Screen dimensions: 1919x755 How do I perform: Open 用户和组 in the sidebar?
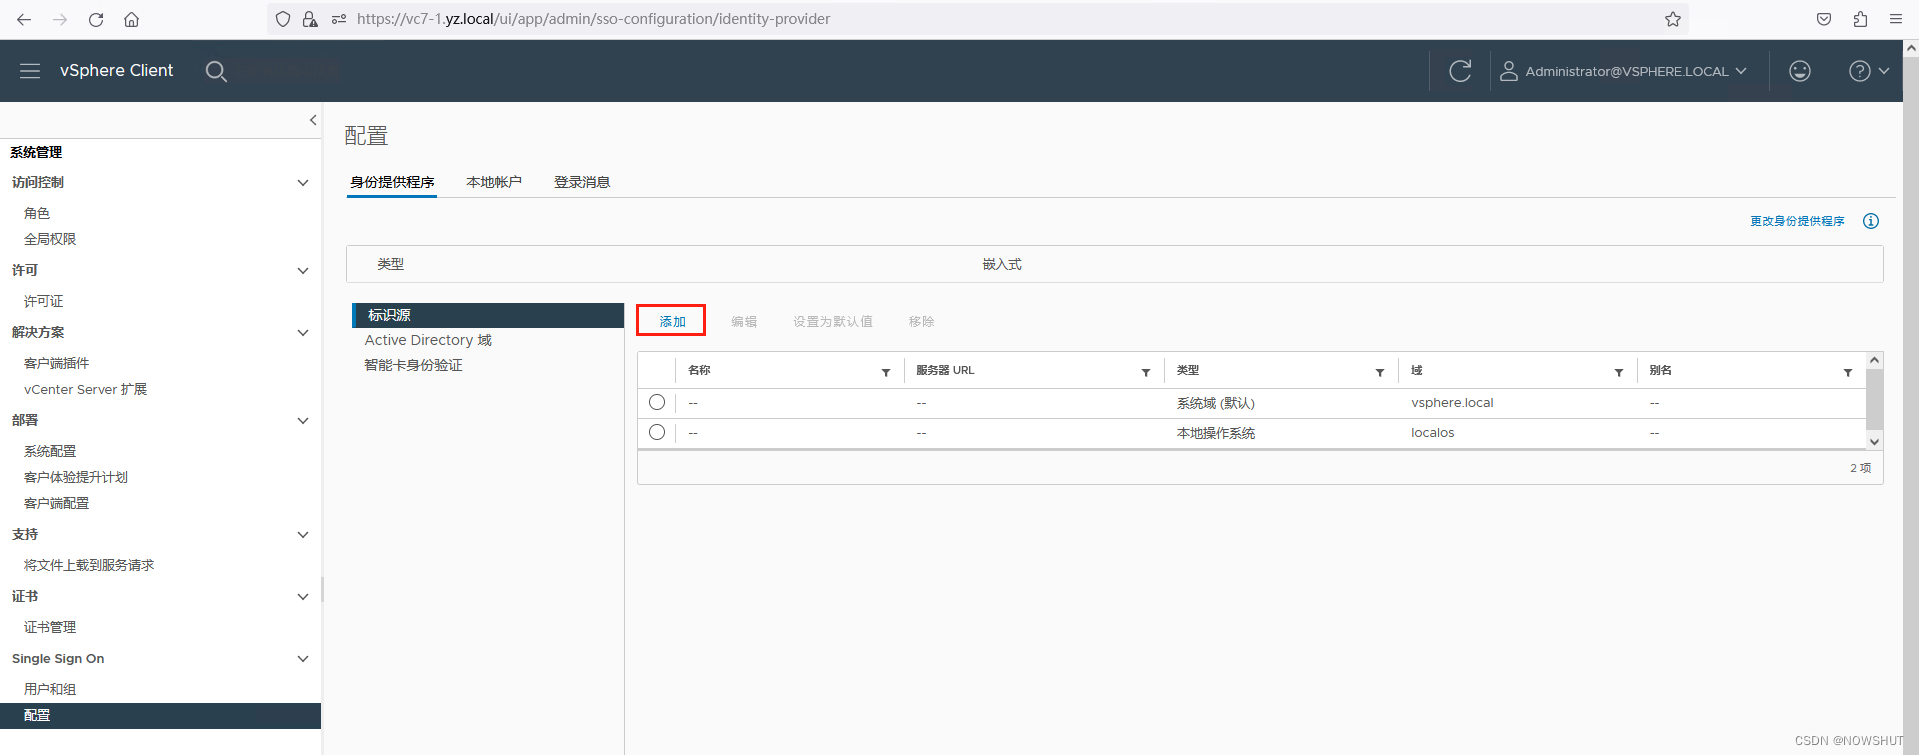pyautogui.click(x=50, y=689)
